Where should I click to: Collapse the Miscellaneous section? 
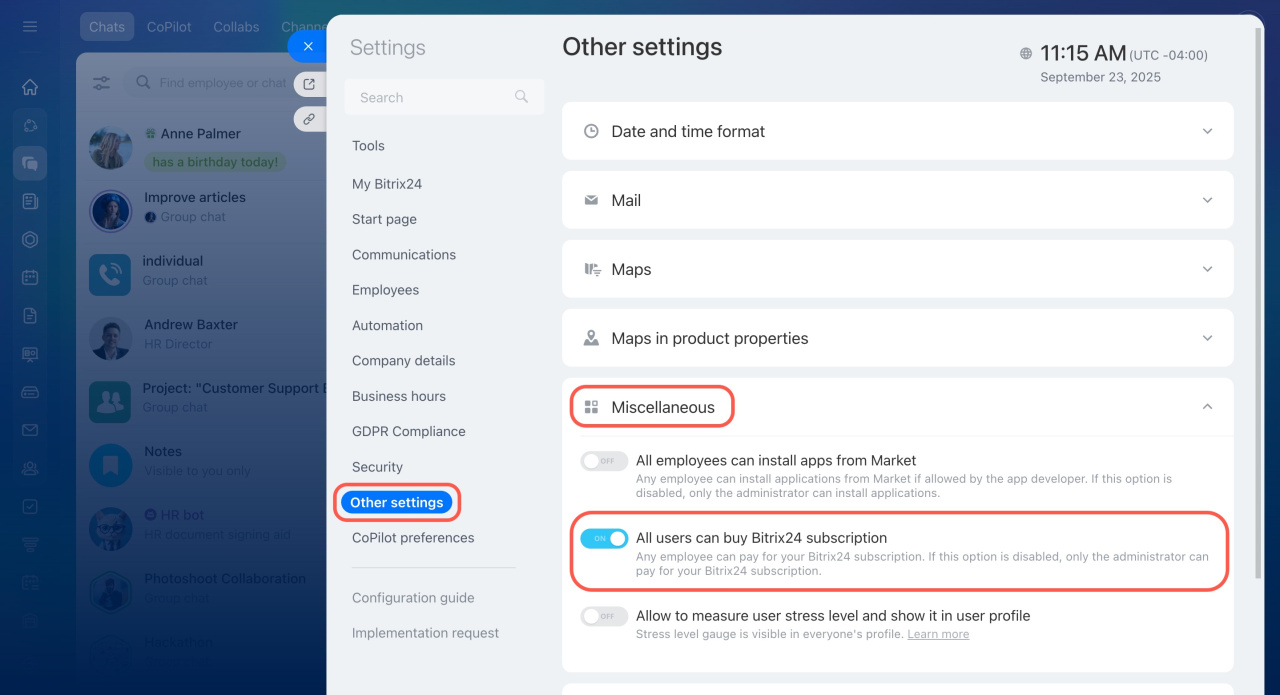click(1207, 407)
